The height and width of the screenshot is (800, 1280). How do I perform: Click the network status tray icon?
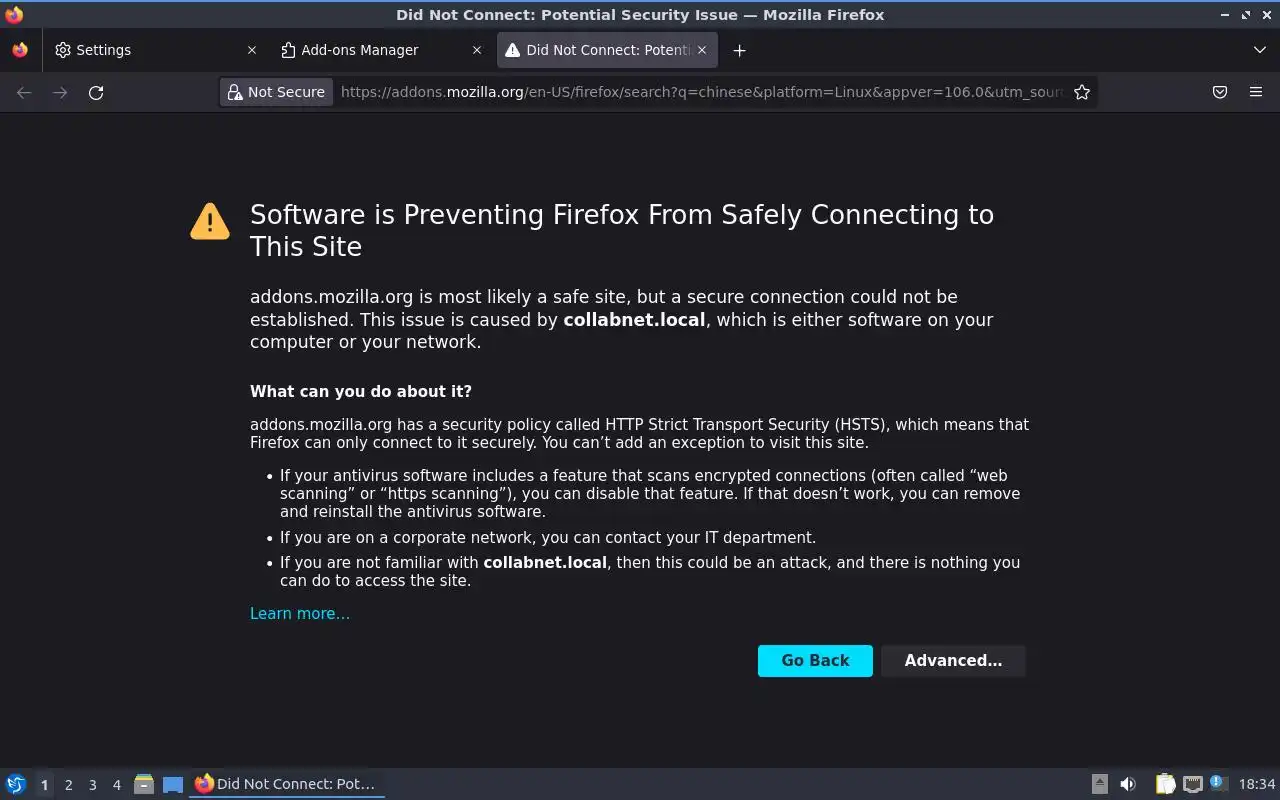click(x=1192, y=784)
